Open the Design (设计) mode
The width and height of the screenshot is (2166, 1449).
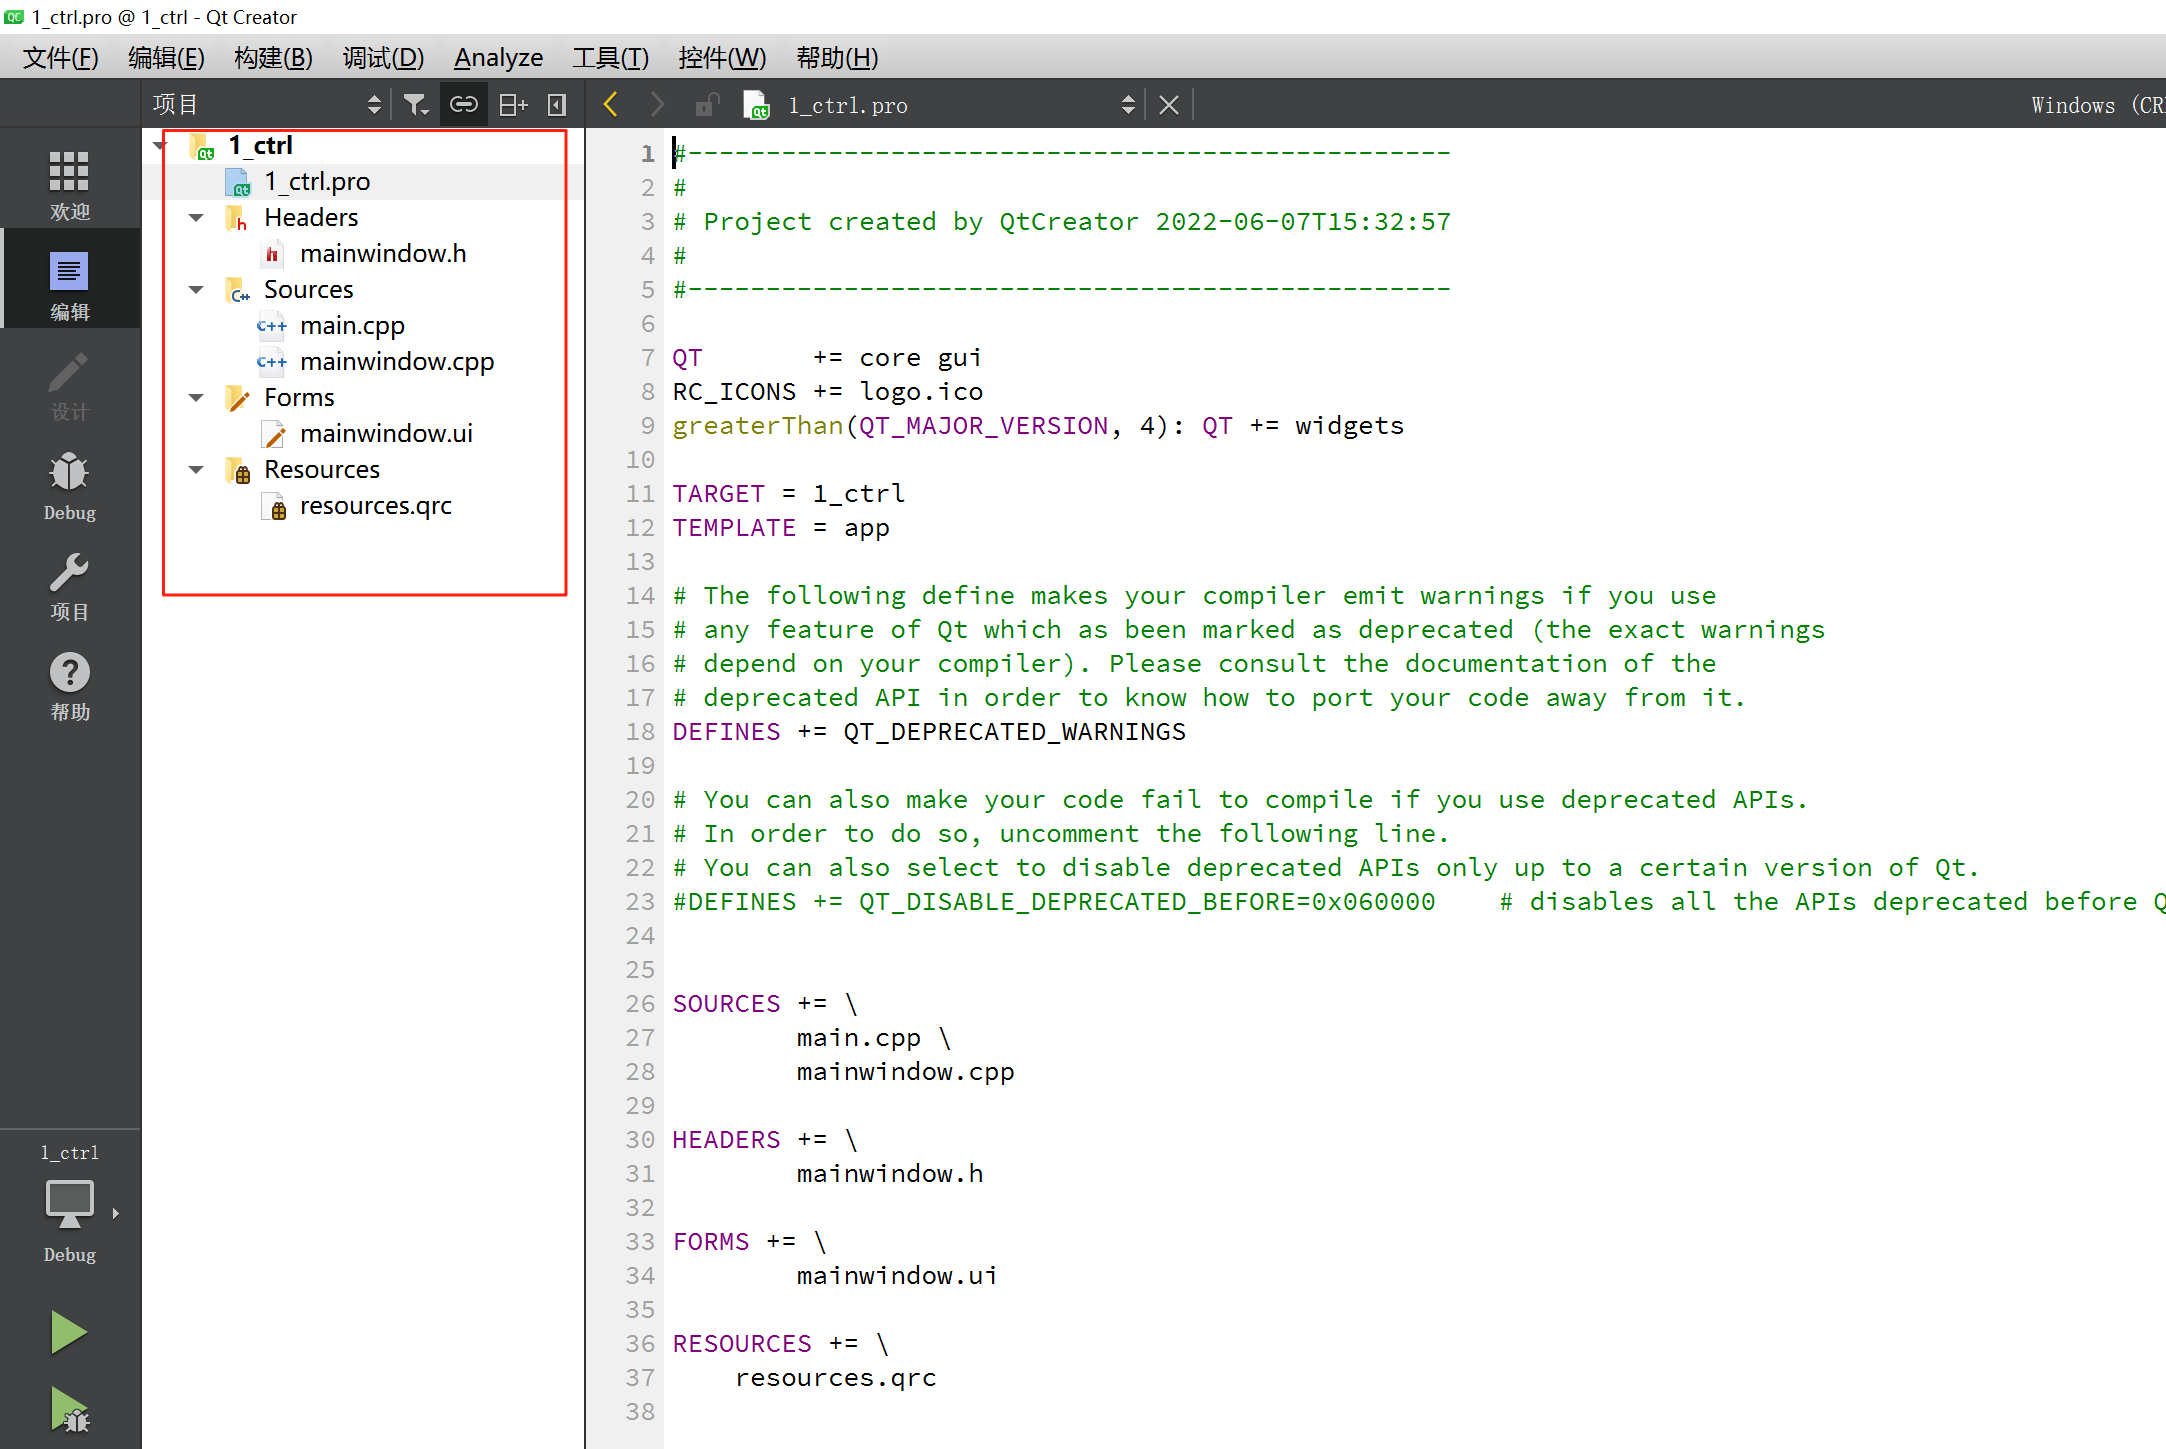[70, 385]
